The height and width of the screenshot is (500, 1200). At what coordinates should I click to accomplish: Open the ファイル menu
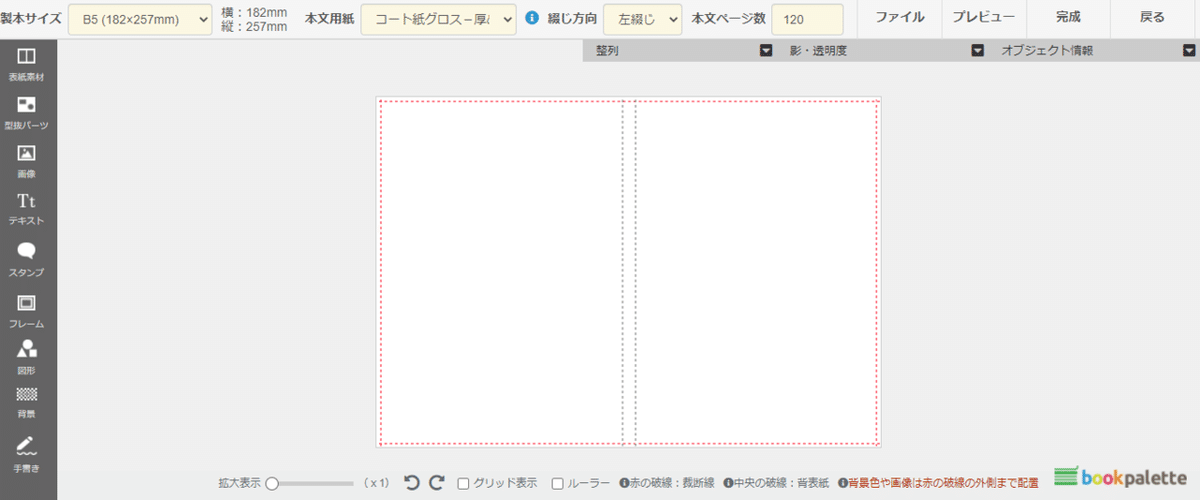click(x=898, y=19)
